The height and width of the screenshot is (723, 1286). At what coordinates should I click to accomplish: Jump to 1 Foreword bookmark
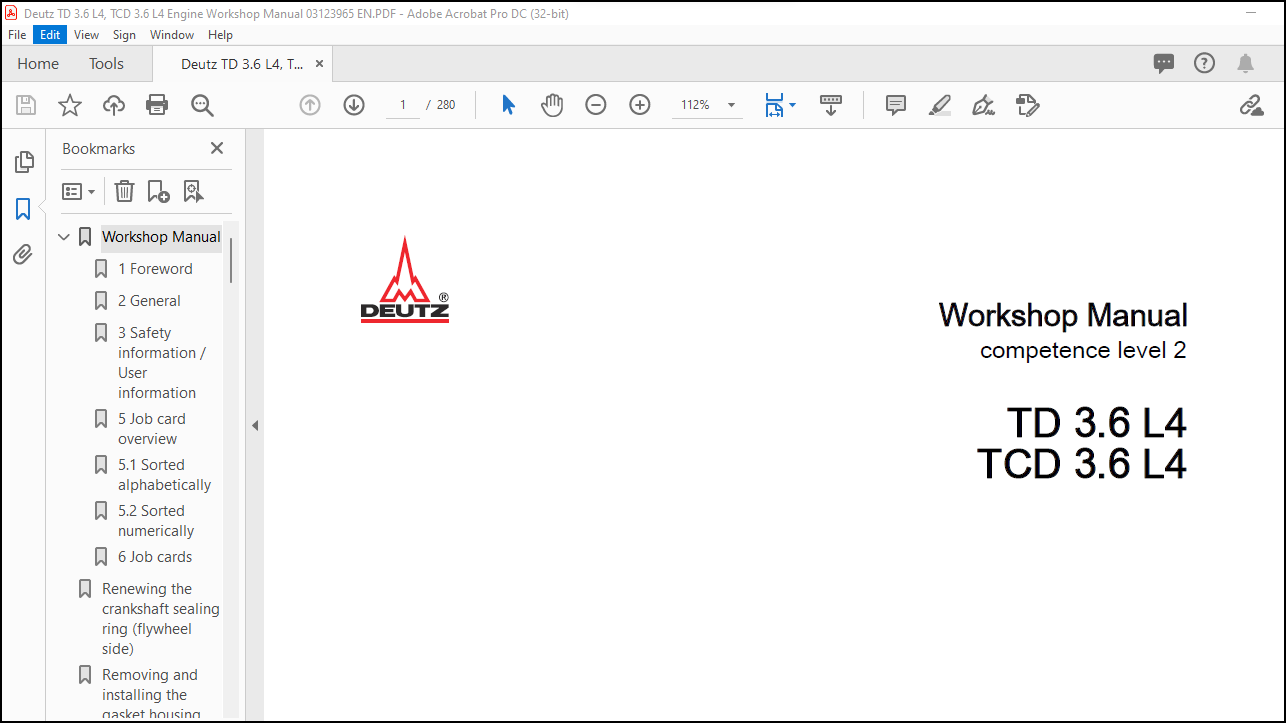coord(155,269)
